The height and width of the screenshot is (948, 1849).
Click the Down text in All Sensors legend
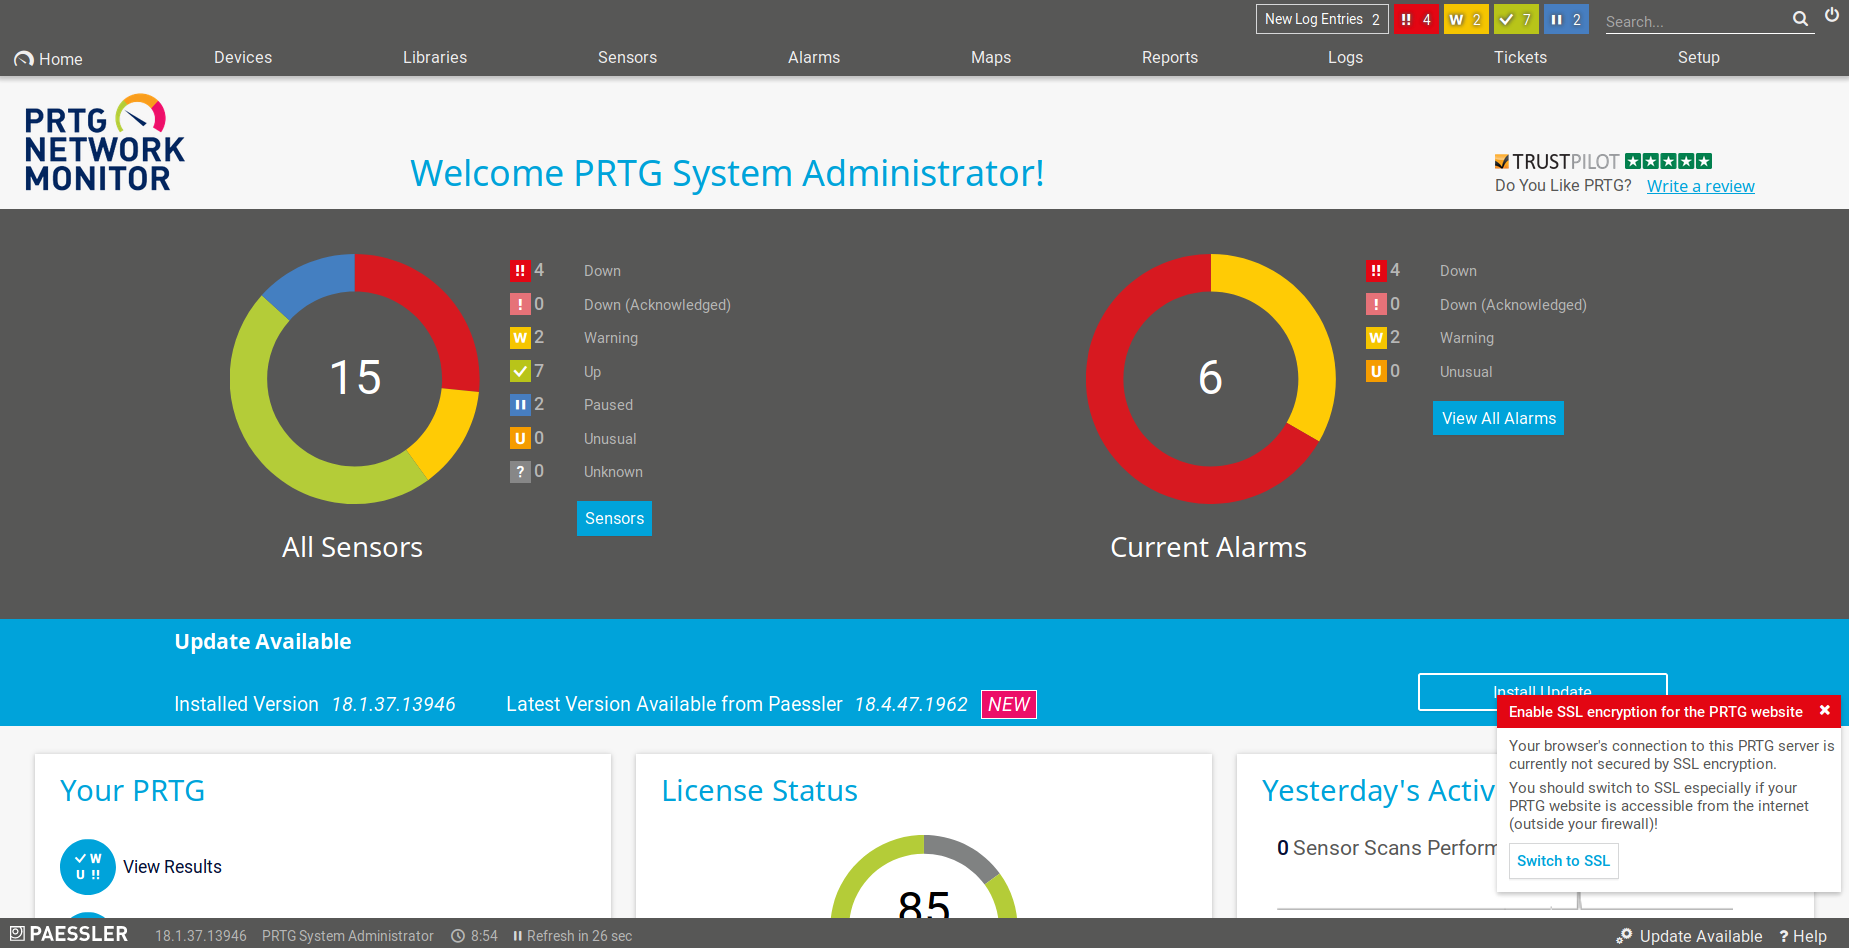tap(602, 271)
